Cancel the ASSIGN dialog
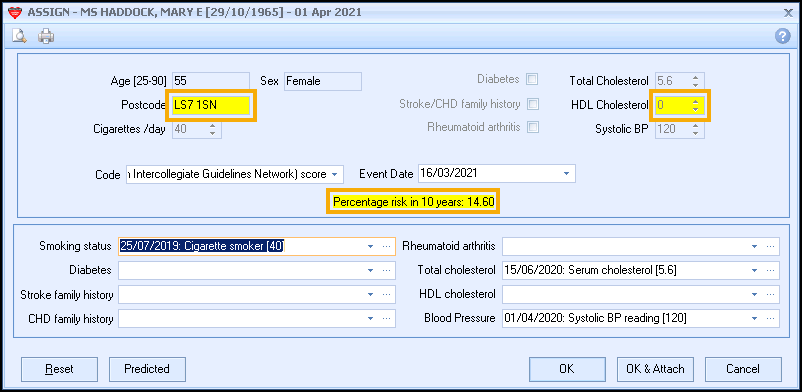 coord(743,369)
